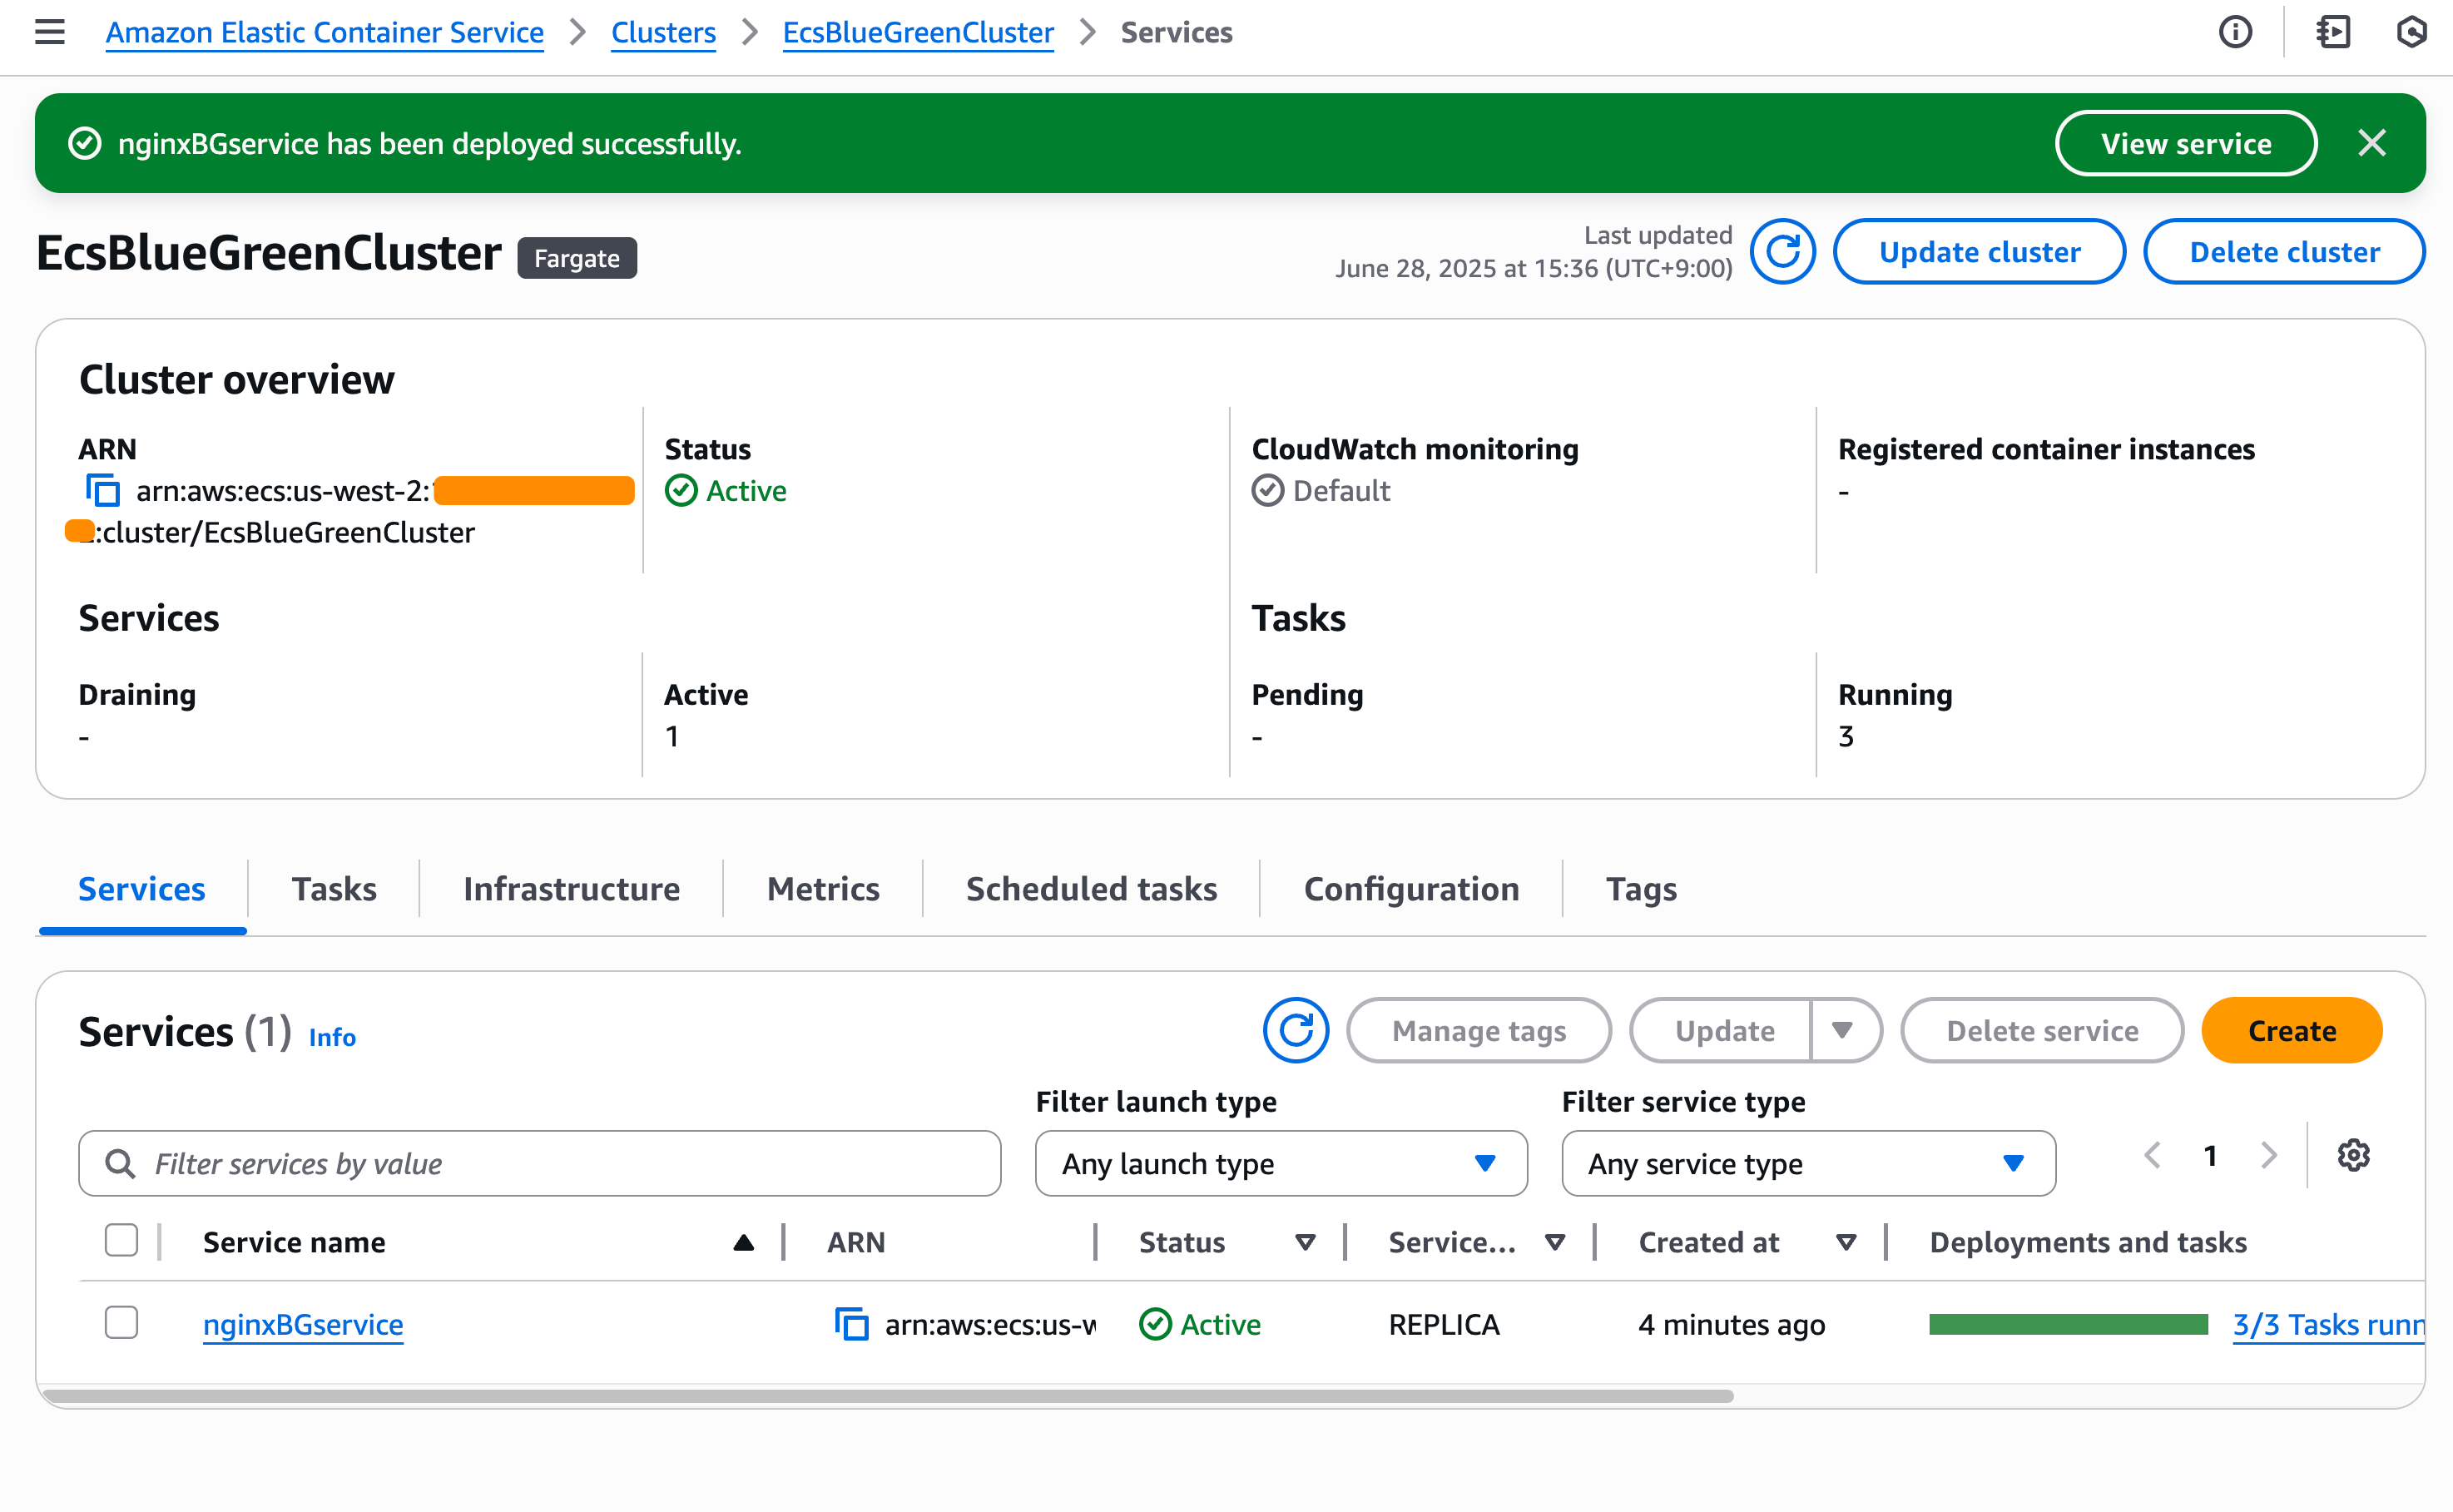Refresh the cluster with the top refresh icon
Viewport: 2453px width, 1512px height.
(1782, 252)
